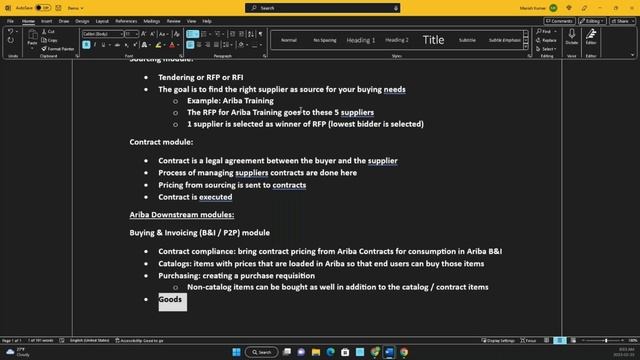640x360 pixels.
Task: Switch to Print Layout view
Action: (x=560, y=340)
